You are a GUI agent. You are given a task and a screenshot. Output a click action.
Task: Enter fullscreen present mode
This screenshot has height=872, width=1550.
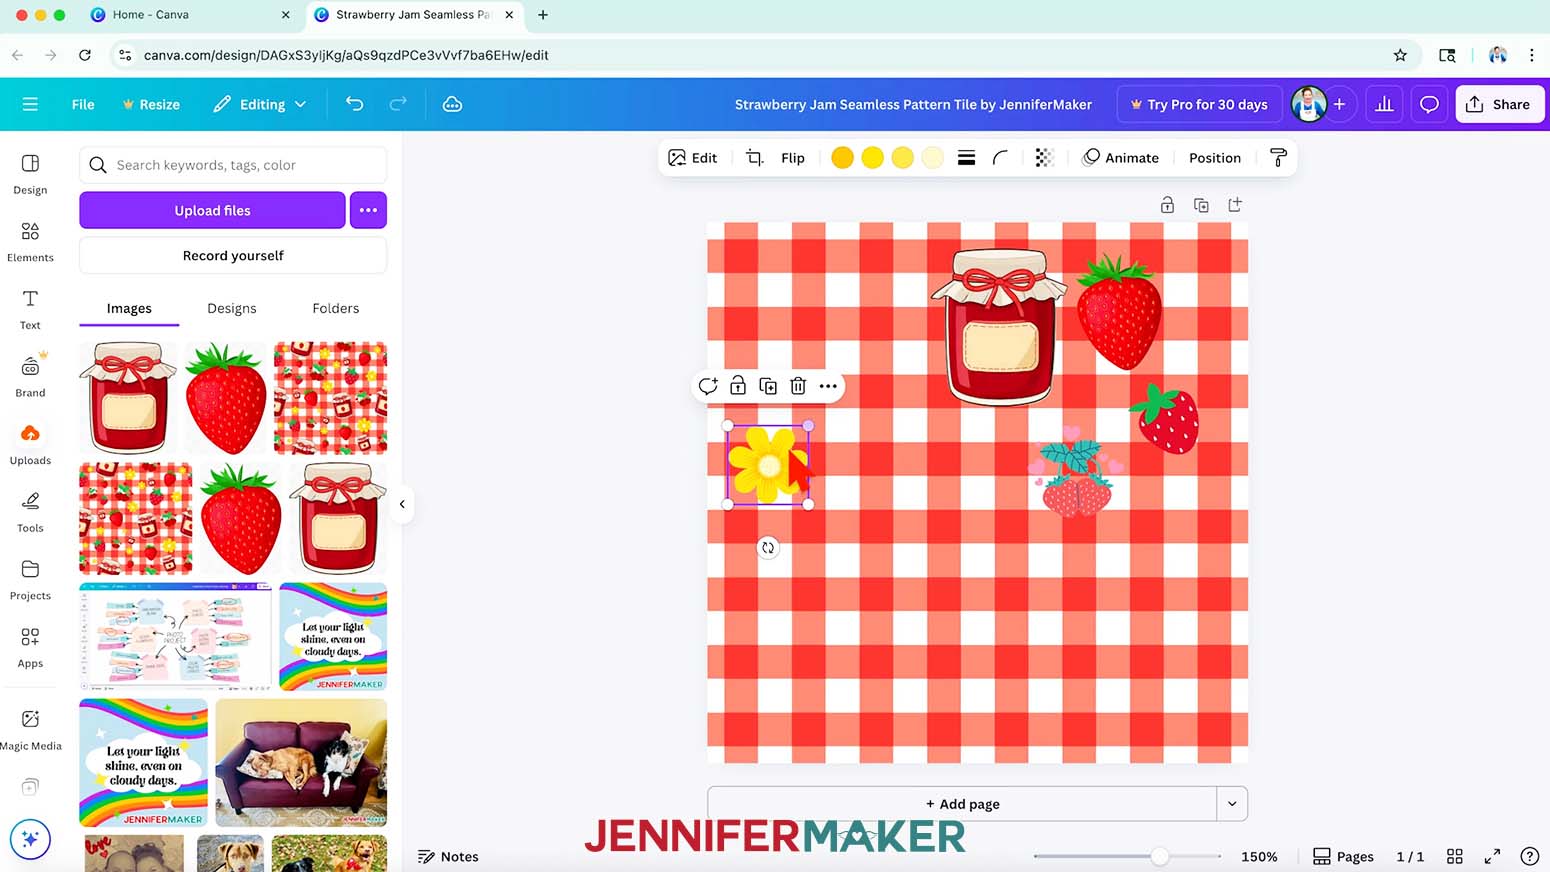click(x=1492, y=856)
